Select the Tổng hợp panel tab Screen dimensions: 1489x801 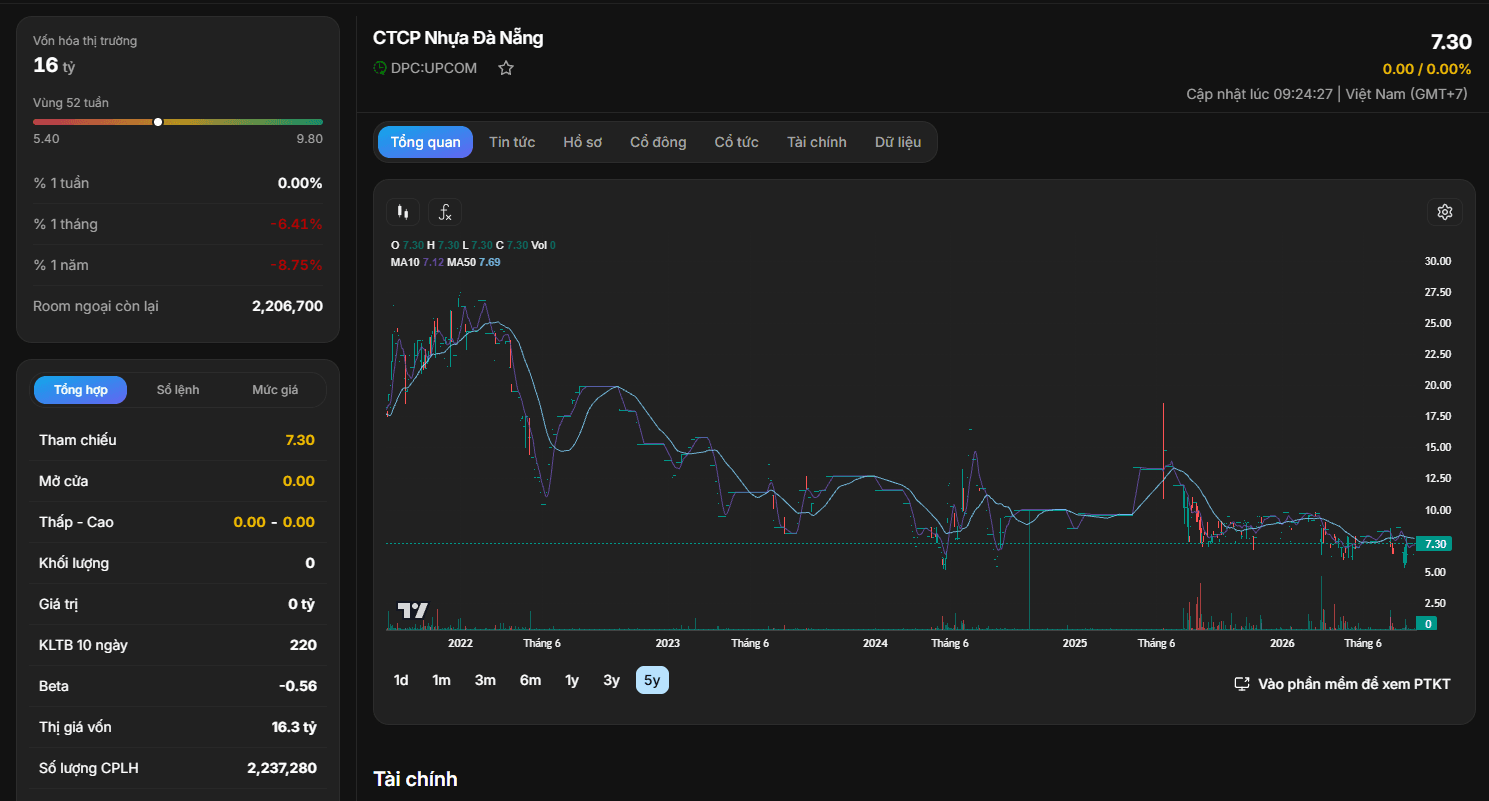(80, 390)
